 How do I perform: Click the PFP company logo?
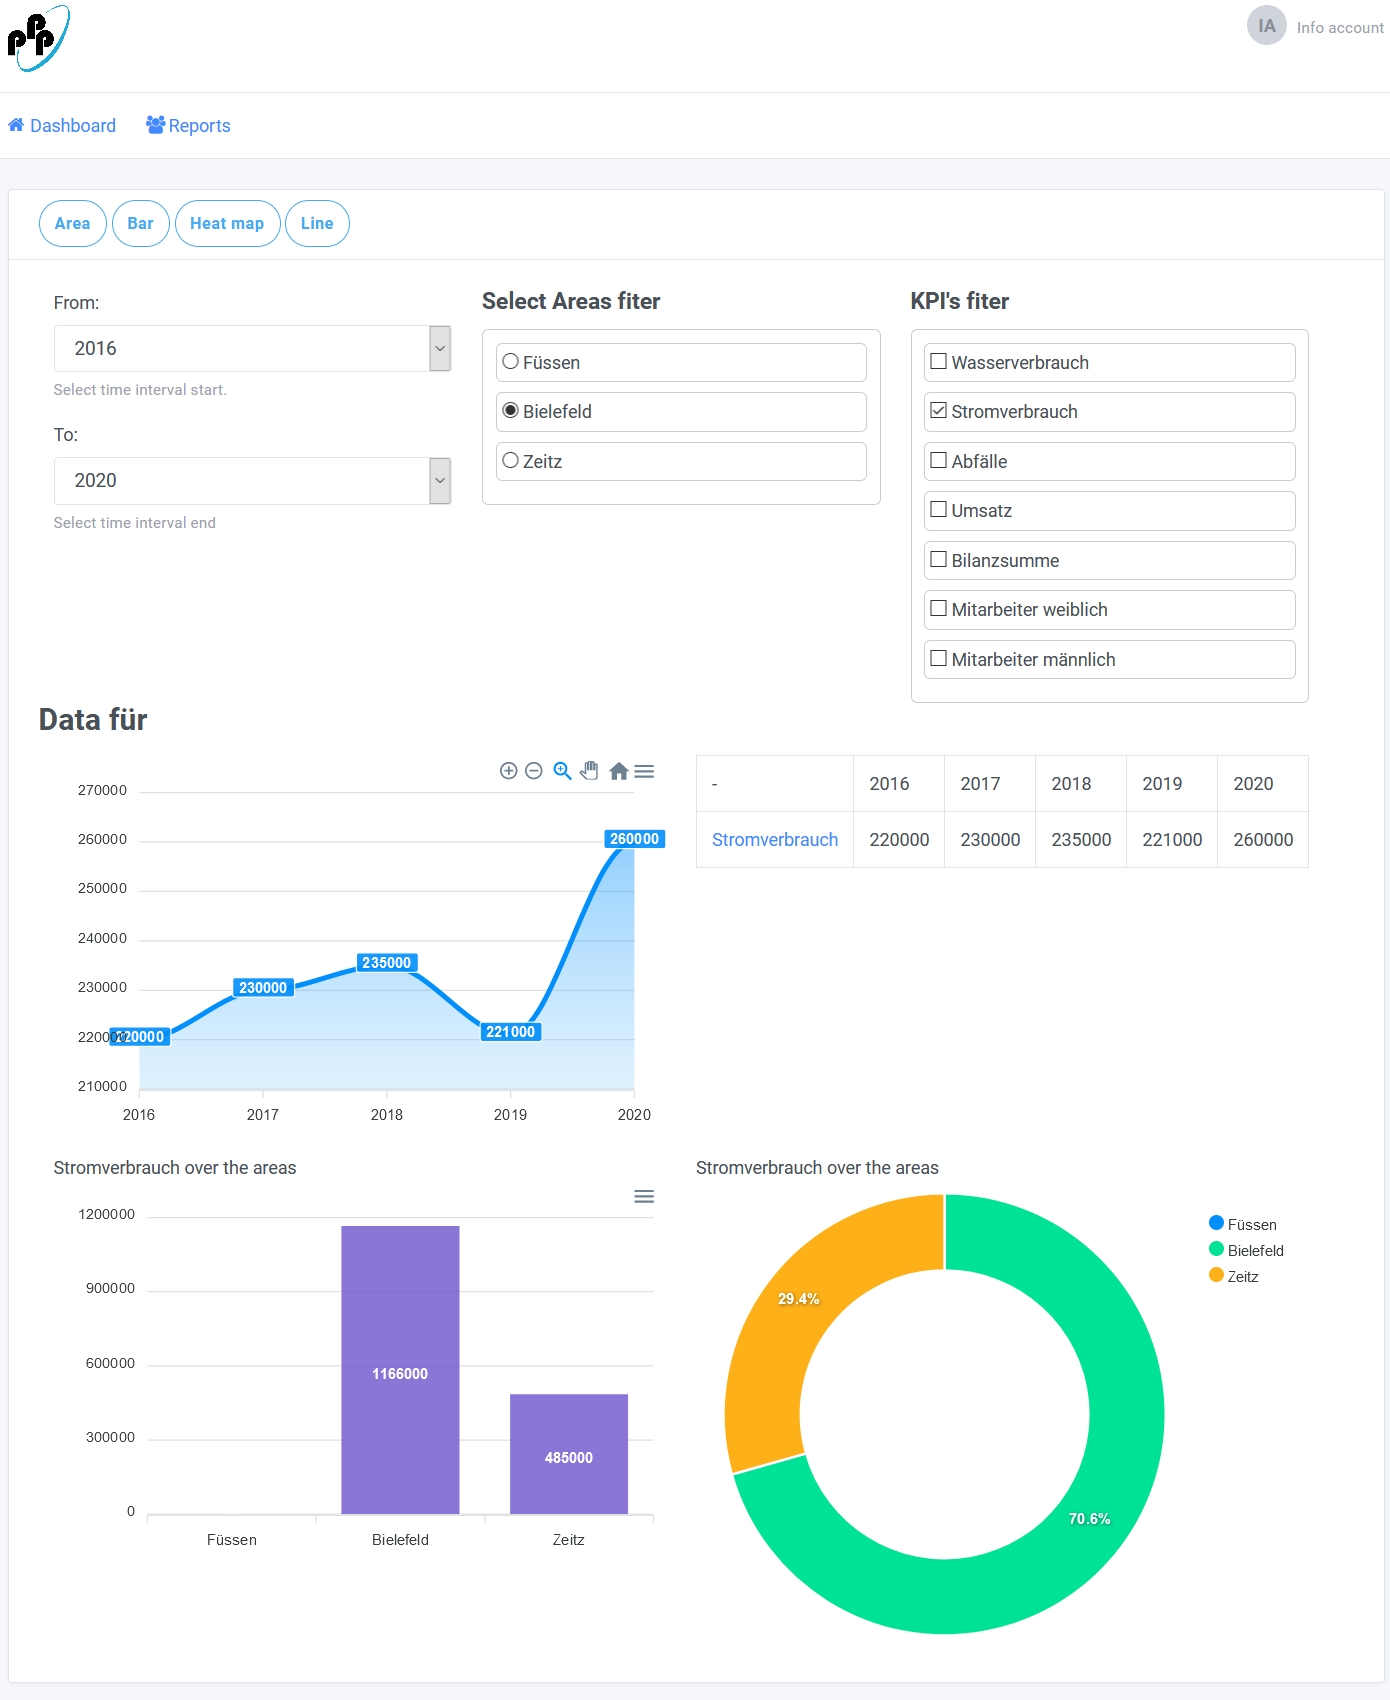[38, 38]
